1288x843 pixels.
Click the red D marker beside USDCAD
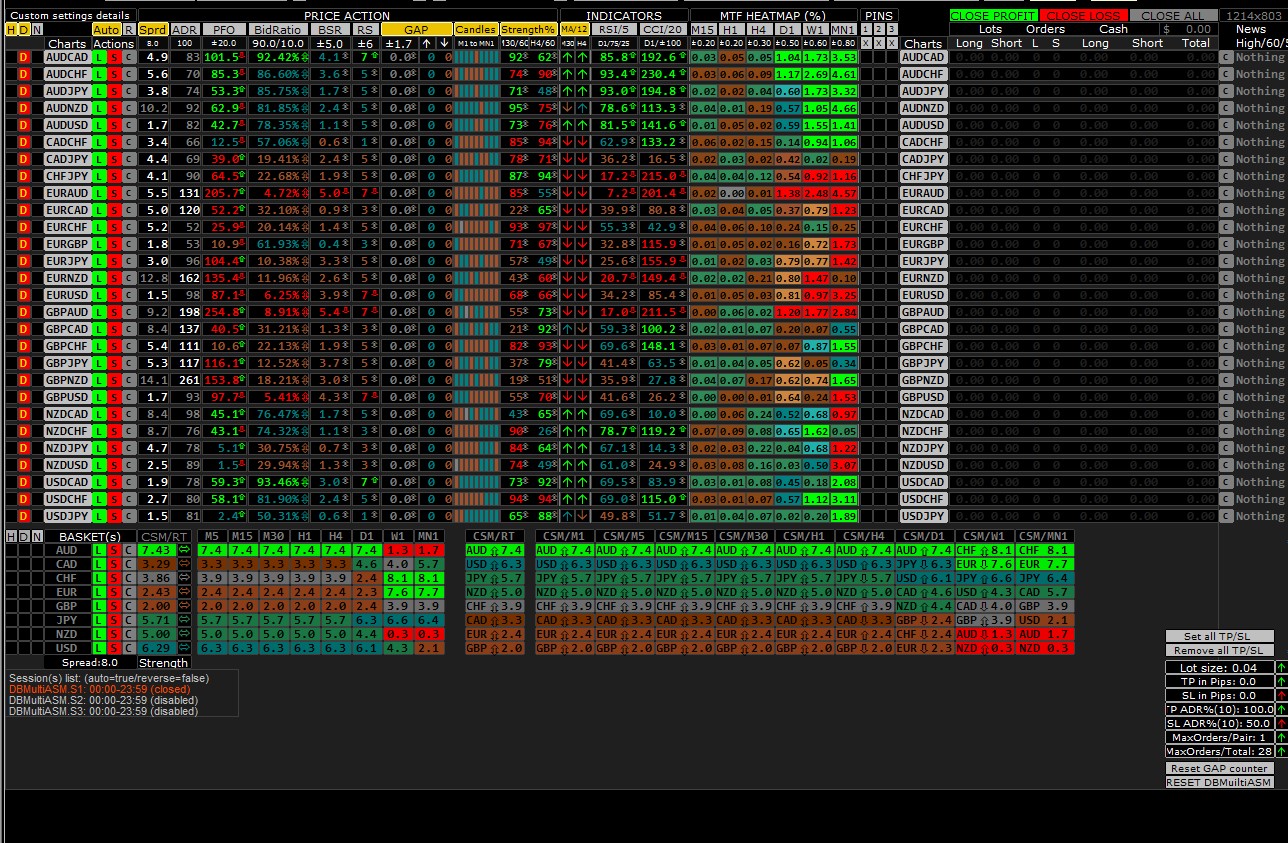click(x=23, y=482)
